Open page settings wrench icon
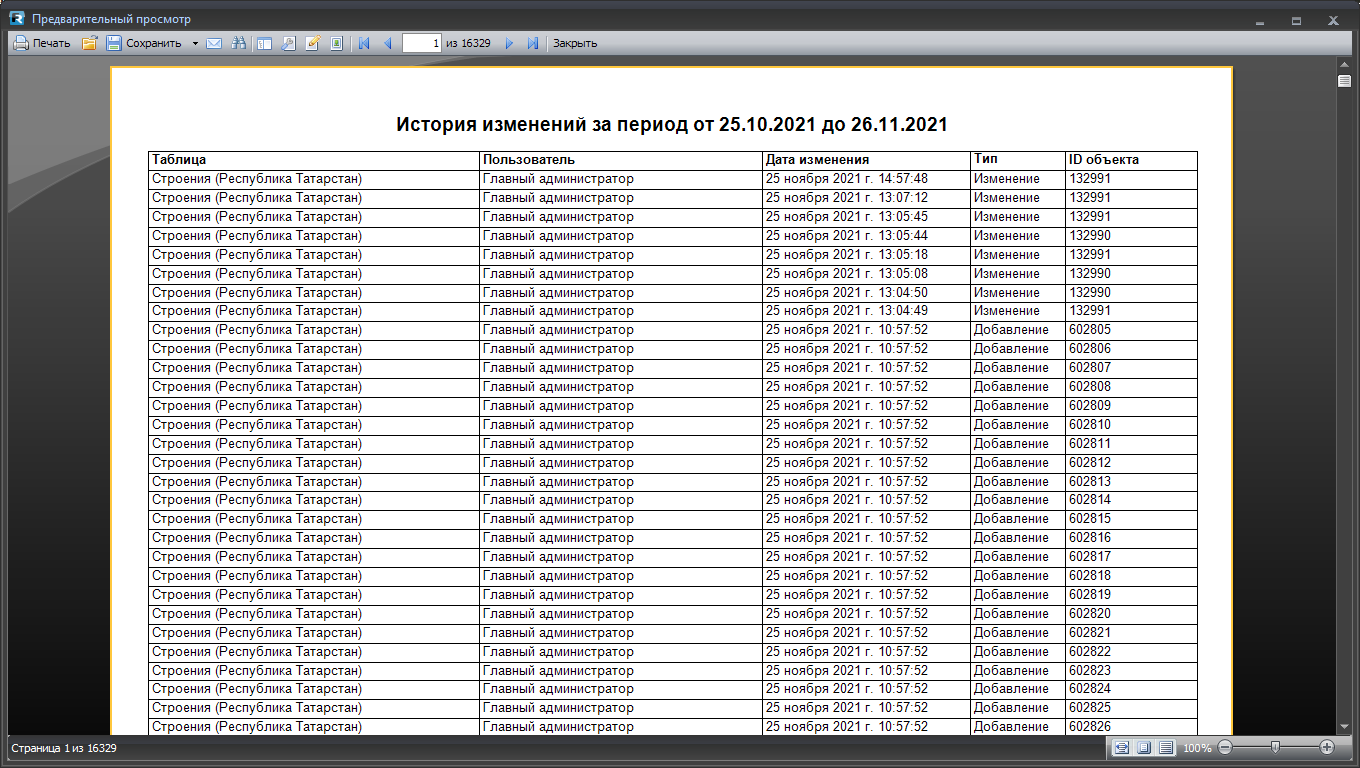The height and width of the screenshot is (768, 1360). [288, 43]
